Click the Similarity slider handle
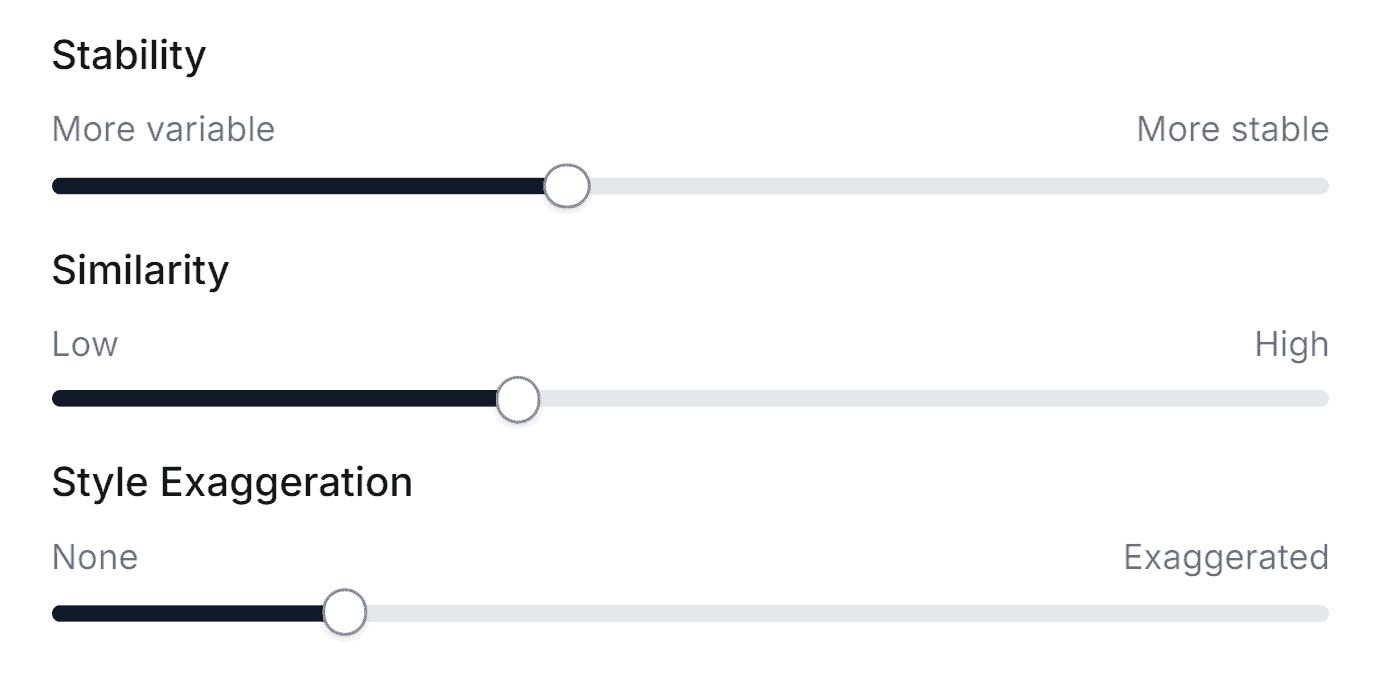Viewport: 1383px width, 693px height. 518,399
